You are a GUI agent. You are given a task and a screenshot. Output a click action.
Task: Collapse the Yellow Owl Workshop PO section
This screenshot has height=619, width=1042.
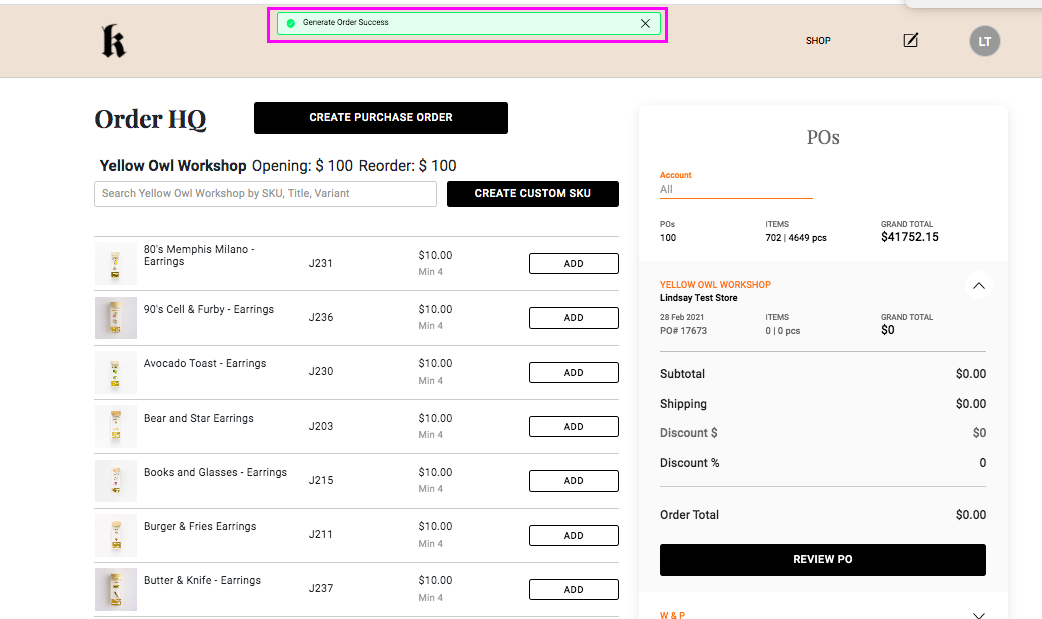(x=979, y=286)
